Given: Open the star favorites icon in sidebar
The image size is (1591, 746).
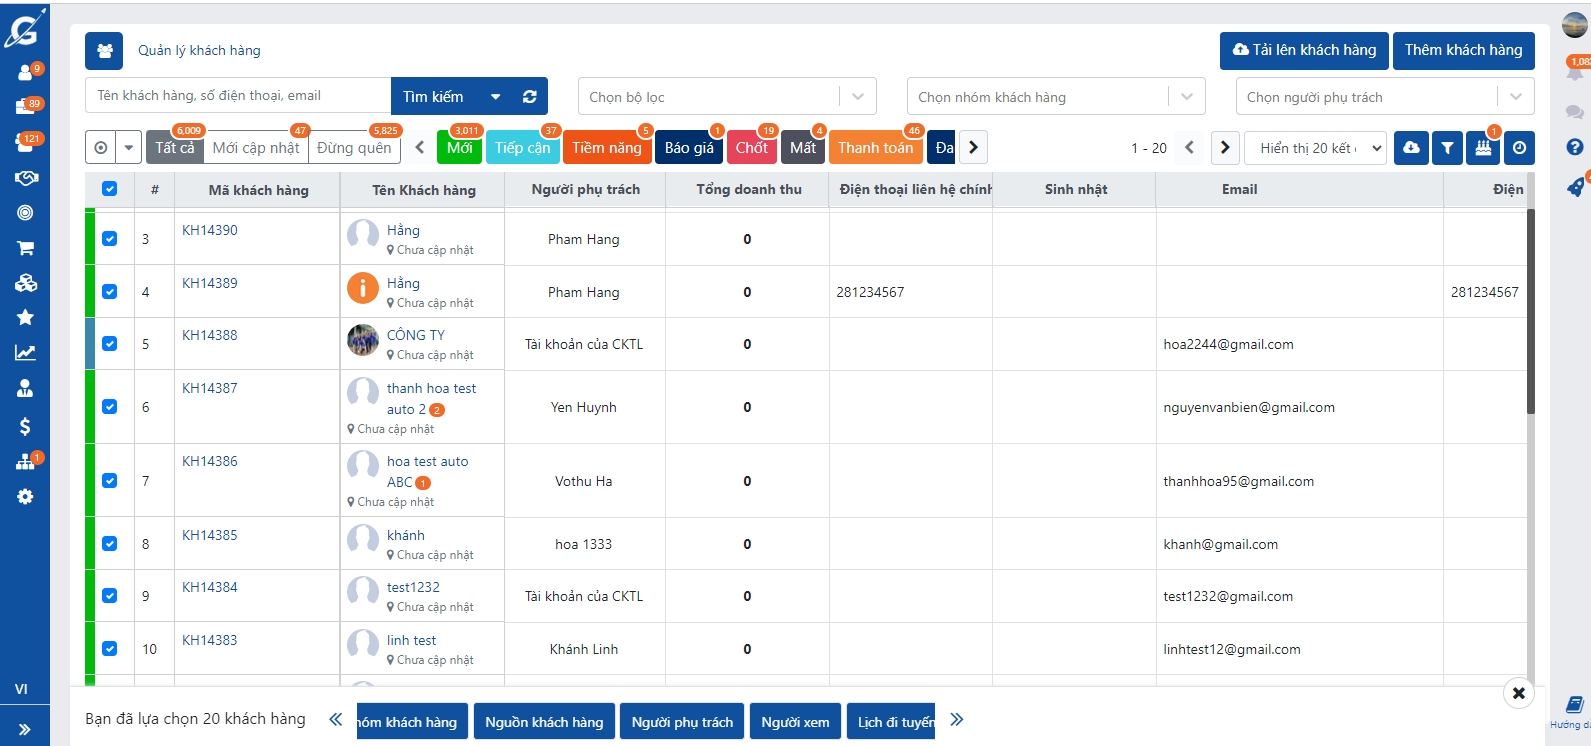Looking at the screenshot, I should (x=25, y=317).
